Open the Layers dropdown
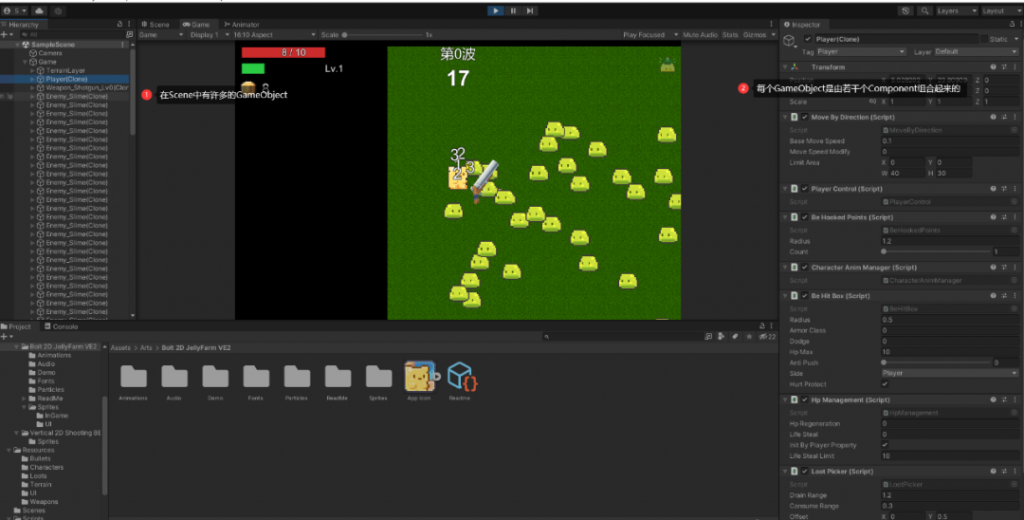Viewport: 1024px width, 520px height. tap(956, 11)
